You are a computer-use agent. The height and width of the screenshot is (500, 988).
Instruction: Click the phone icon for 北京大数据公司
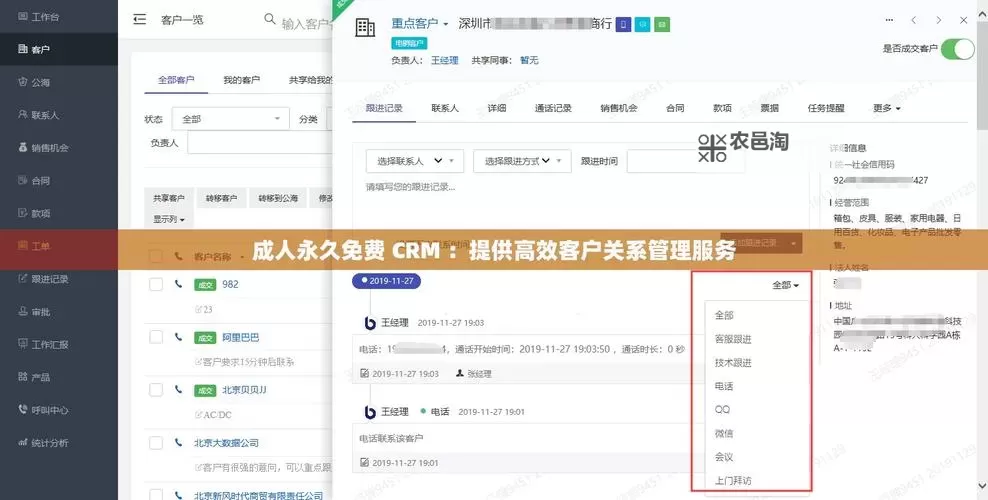click(178, 443)
